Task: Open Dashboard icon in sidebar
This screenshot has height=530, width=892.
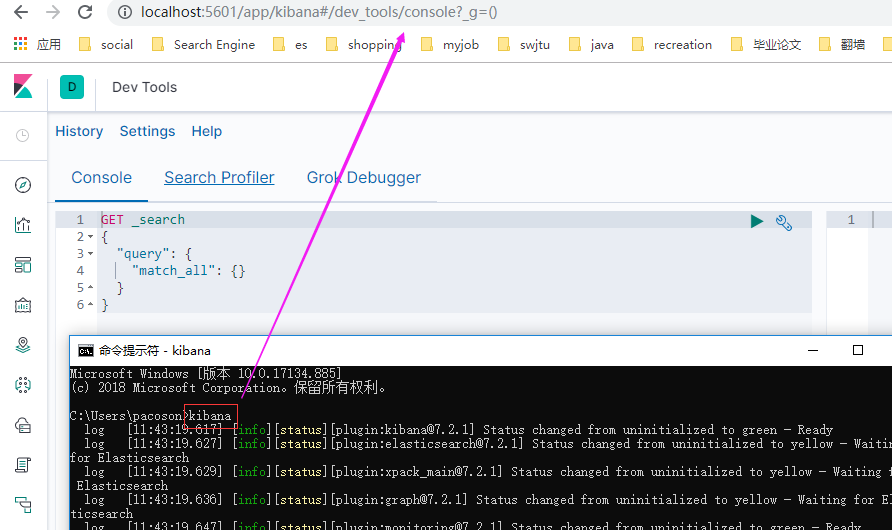Action: (x=23, y=265)
